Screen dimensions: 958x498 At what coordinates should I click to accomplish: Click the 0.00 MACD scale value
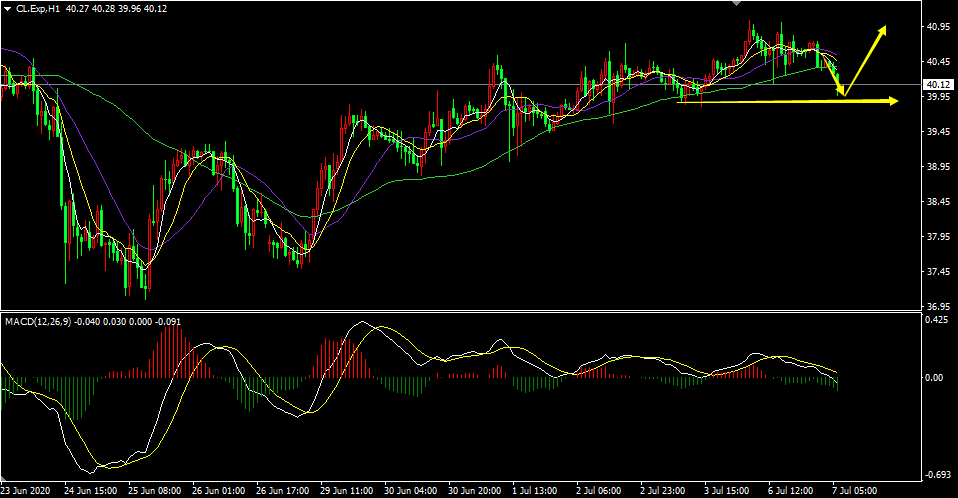coord(934,378)
